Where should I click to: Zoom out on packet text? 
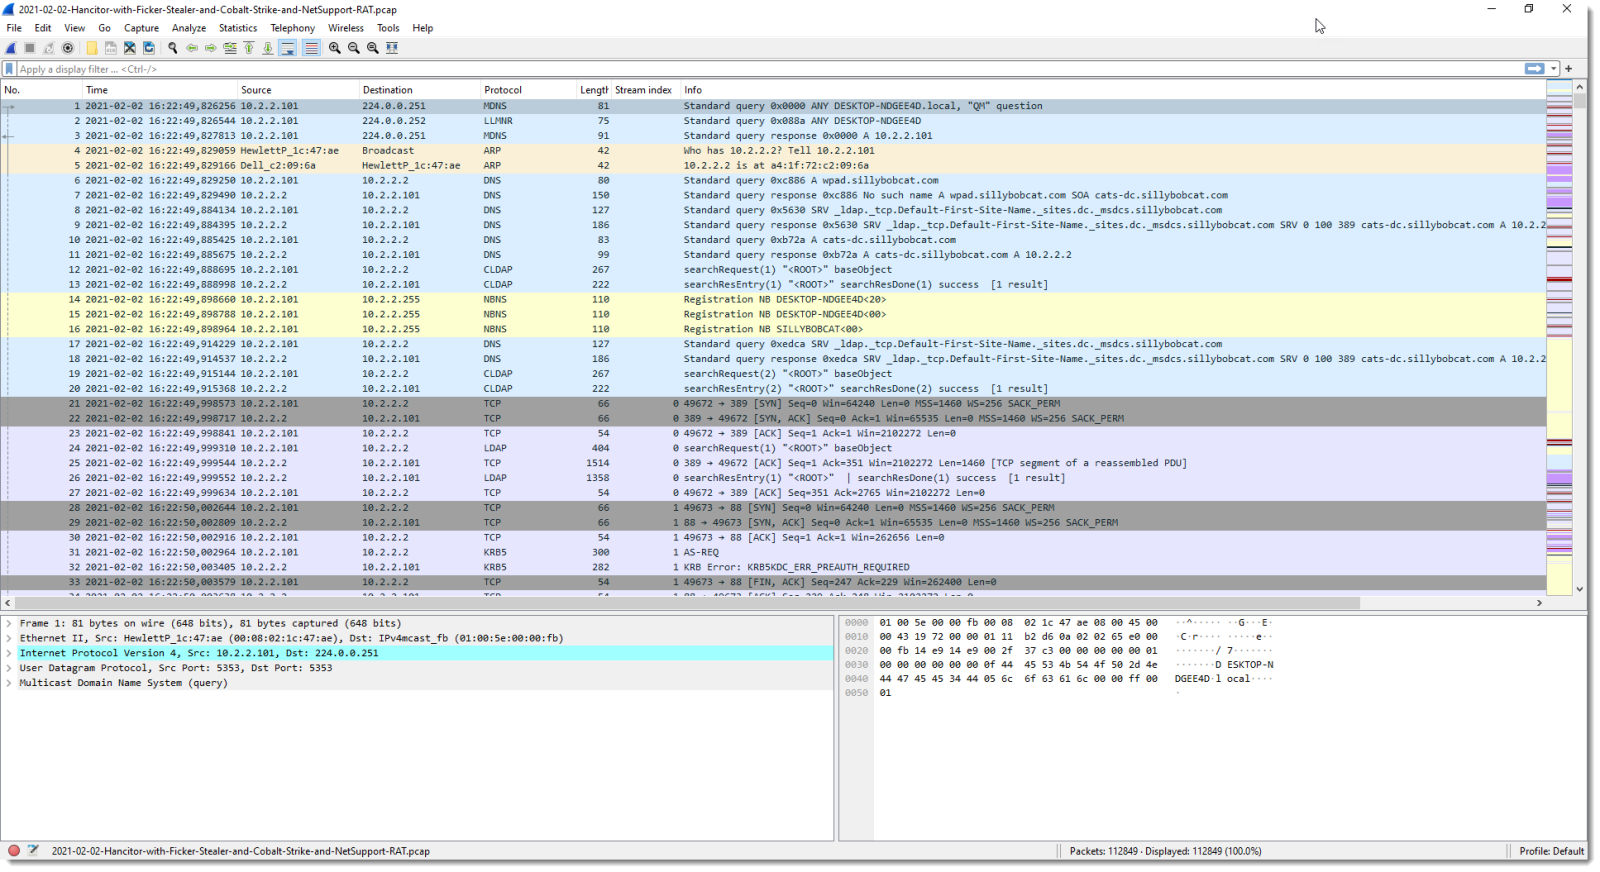pos(354,48)
